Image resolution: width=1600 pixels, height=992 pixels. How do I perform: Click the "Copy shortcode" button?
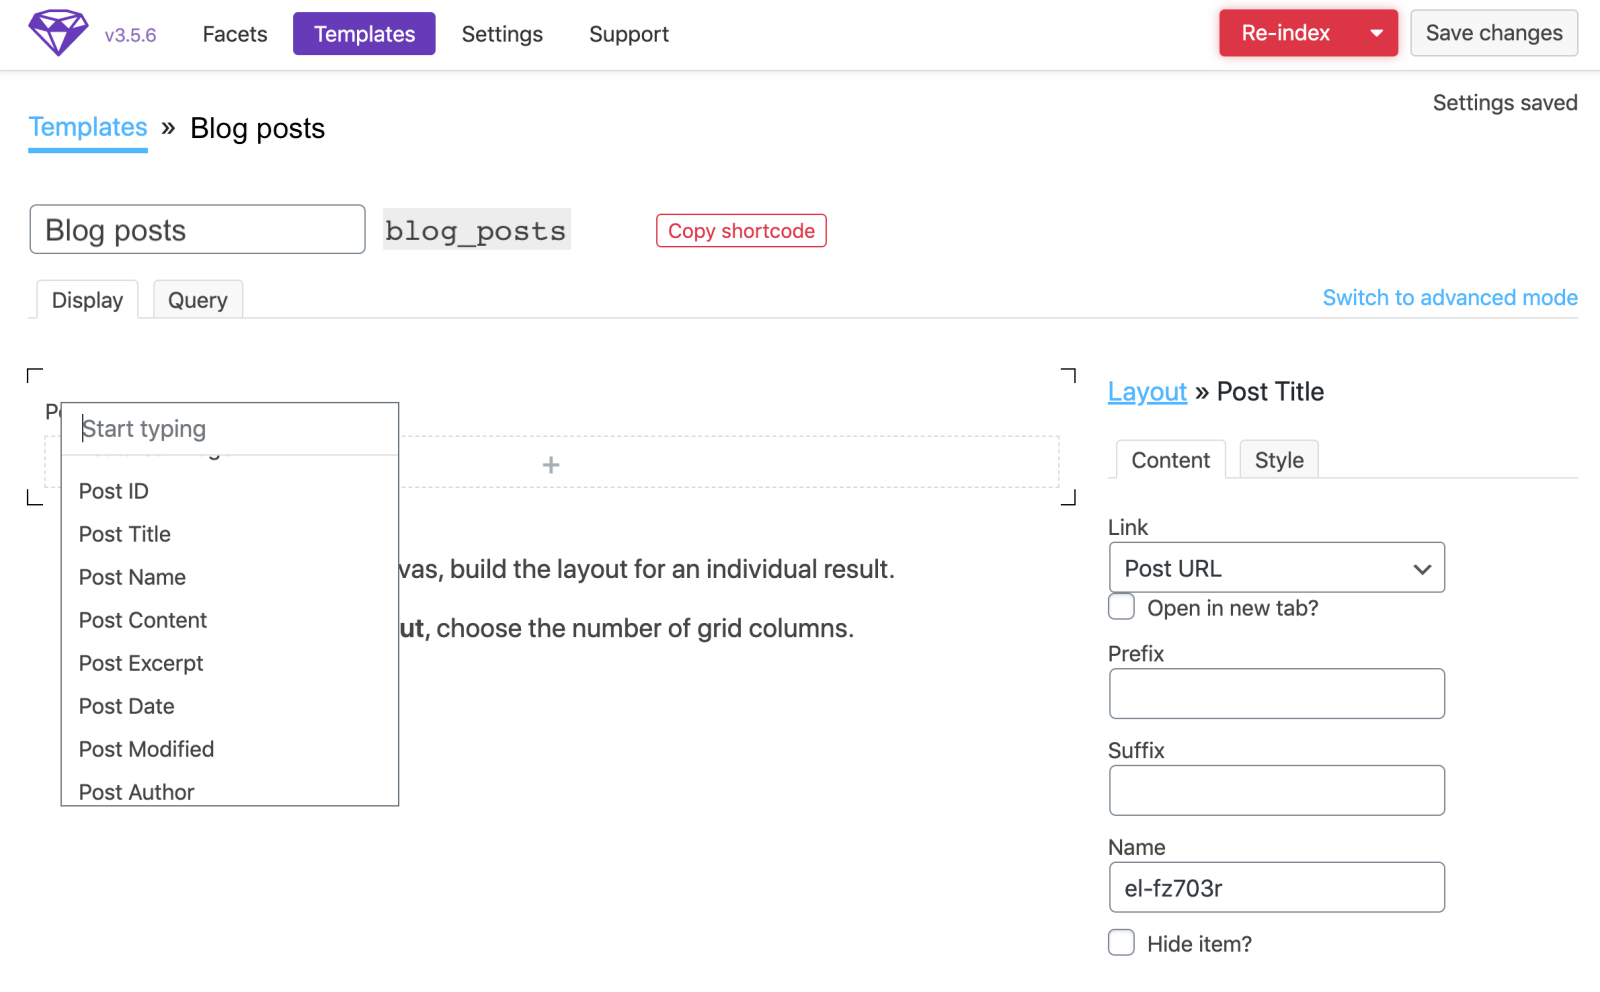pos(740,230)
